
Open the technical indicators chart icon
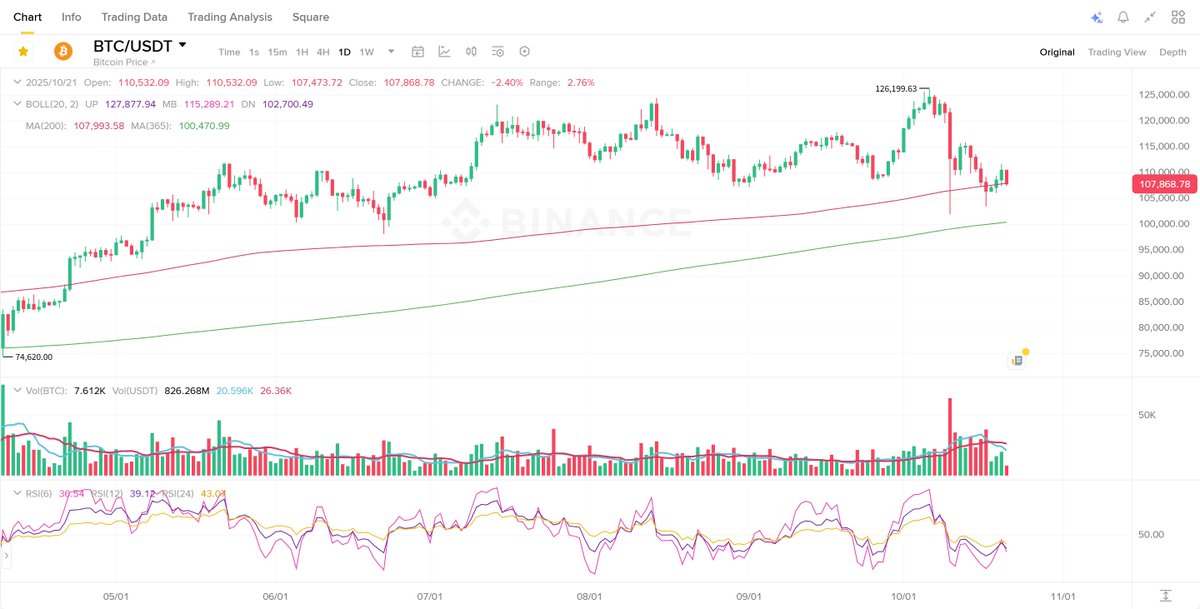point(444,52)
